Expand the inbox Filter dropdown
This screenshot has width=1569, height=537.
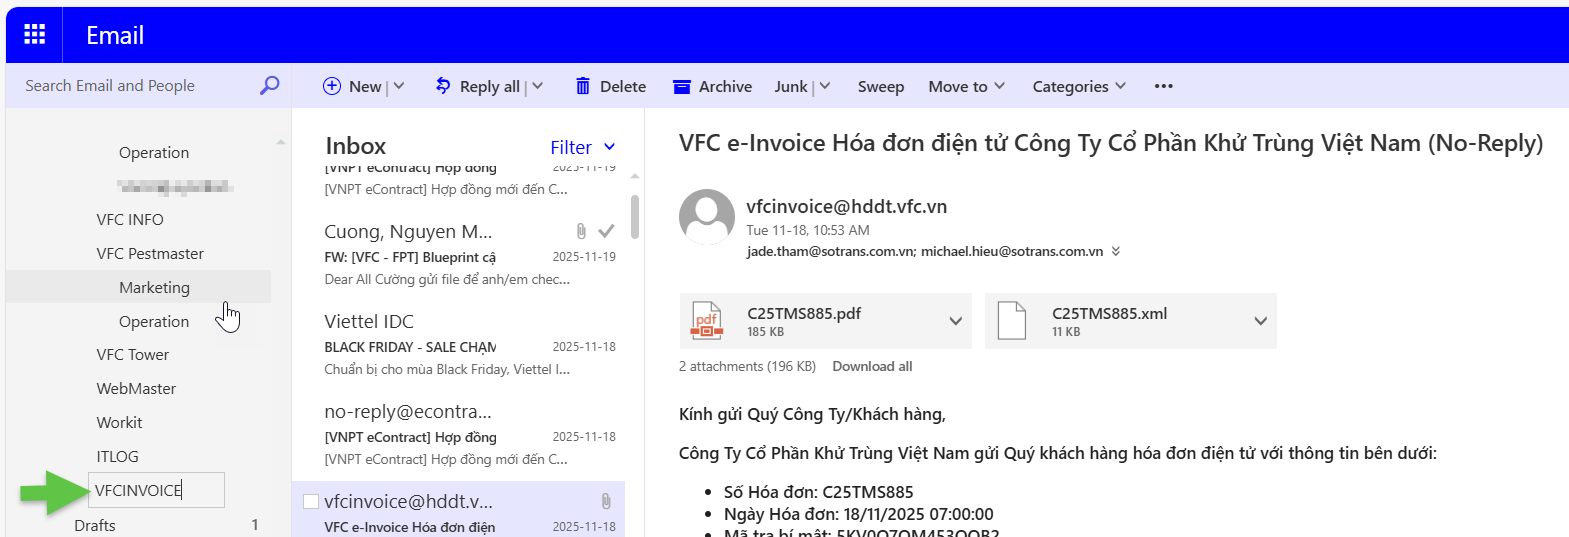click(x=583, y=147)
